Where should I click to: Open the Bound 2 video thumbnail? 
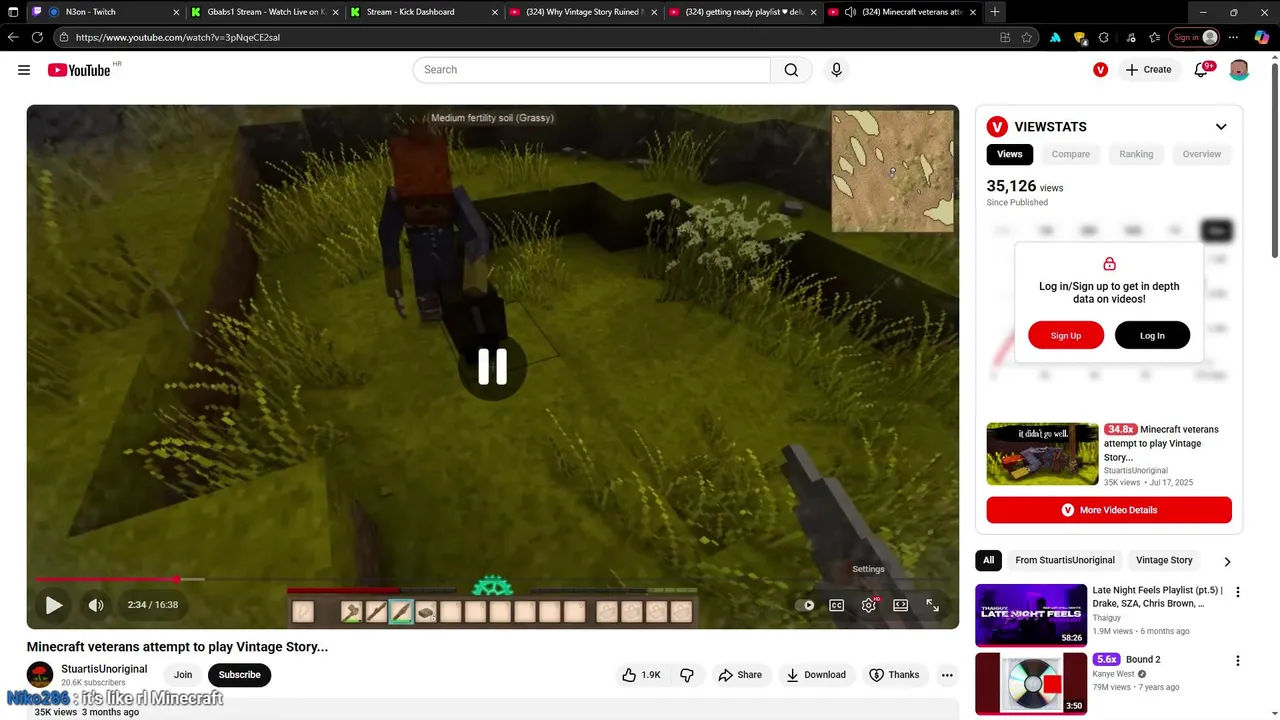[1031, 684]
